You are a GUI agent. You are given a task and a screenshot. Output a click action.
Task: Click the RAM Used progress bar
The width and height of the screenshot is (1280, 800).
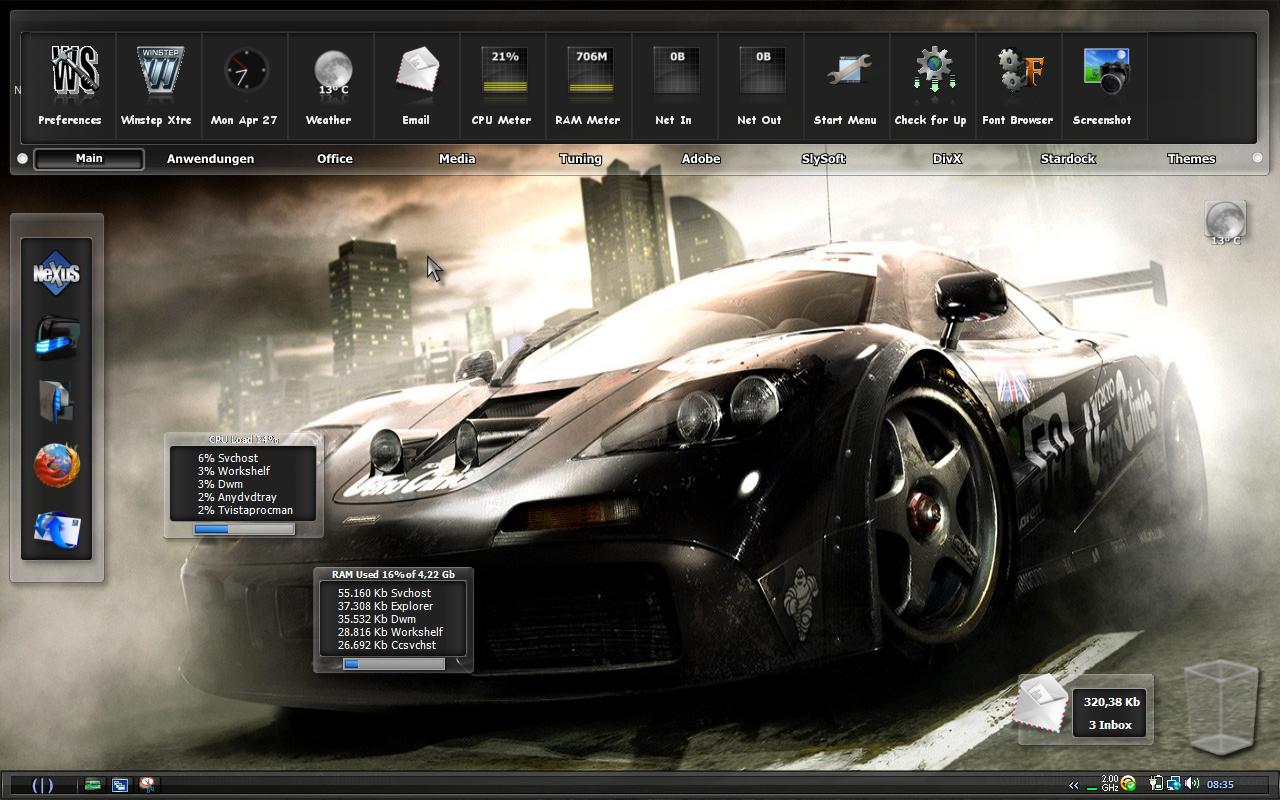point(394,664)
